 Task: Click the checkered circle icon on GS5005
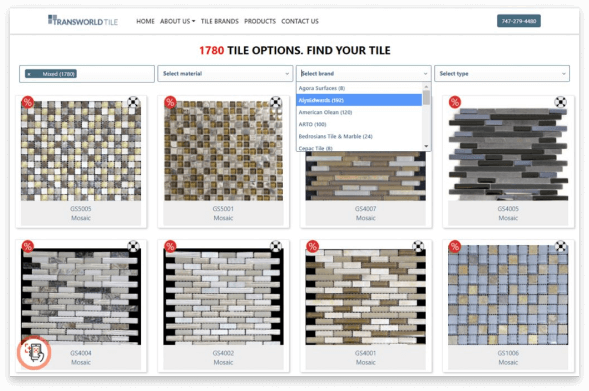[133, 102]
